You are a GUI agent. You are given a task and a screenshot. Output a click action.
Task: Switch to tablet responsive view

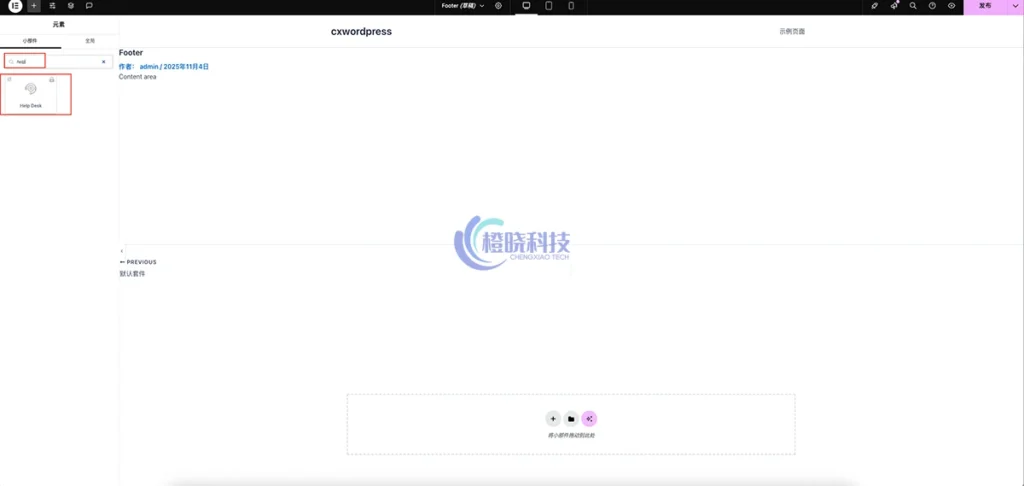click(x=549, y=6)
